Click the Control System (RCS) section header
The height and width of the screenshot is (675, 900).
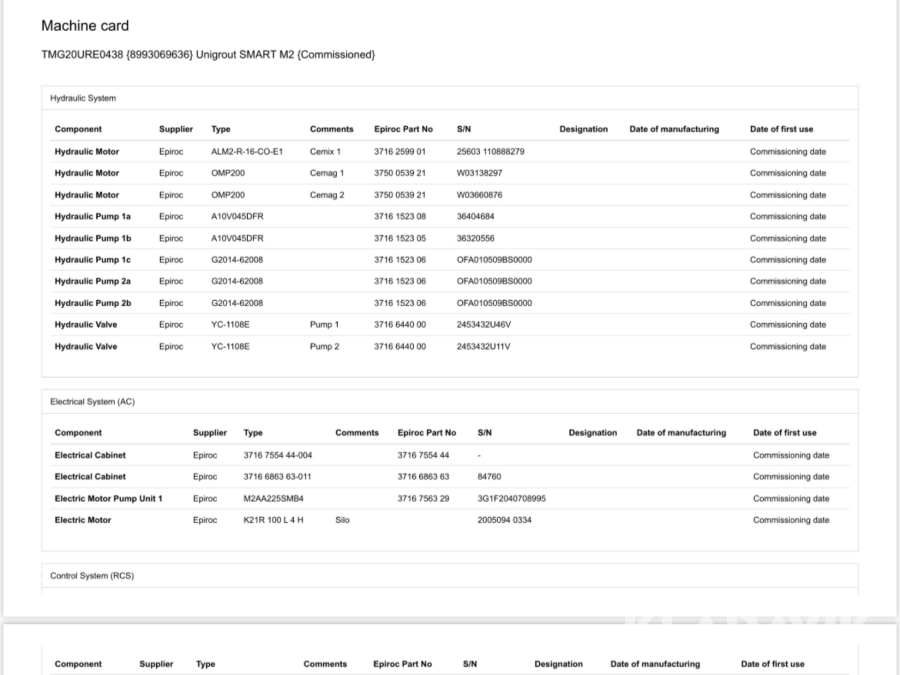click(x=92, y=576)
